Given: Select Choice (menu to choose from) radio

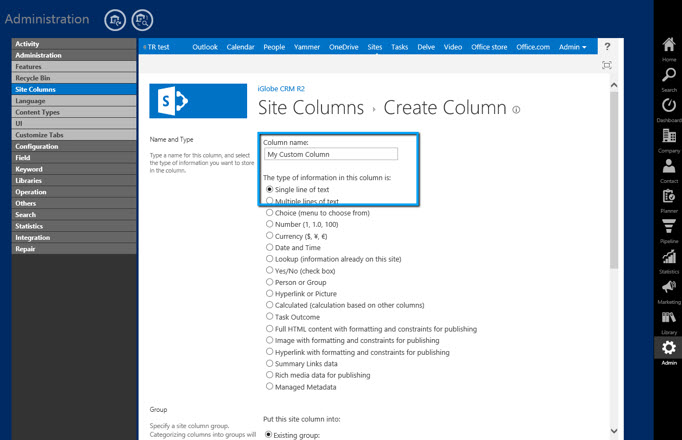Looking at the screenshot, I should [270, 213].
